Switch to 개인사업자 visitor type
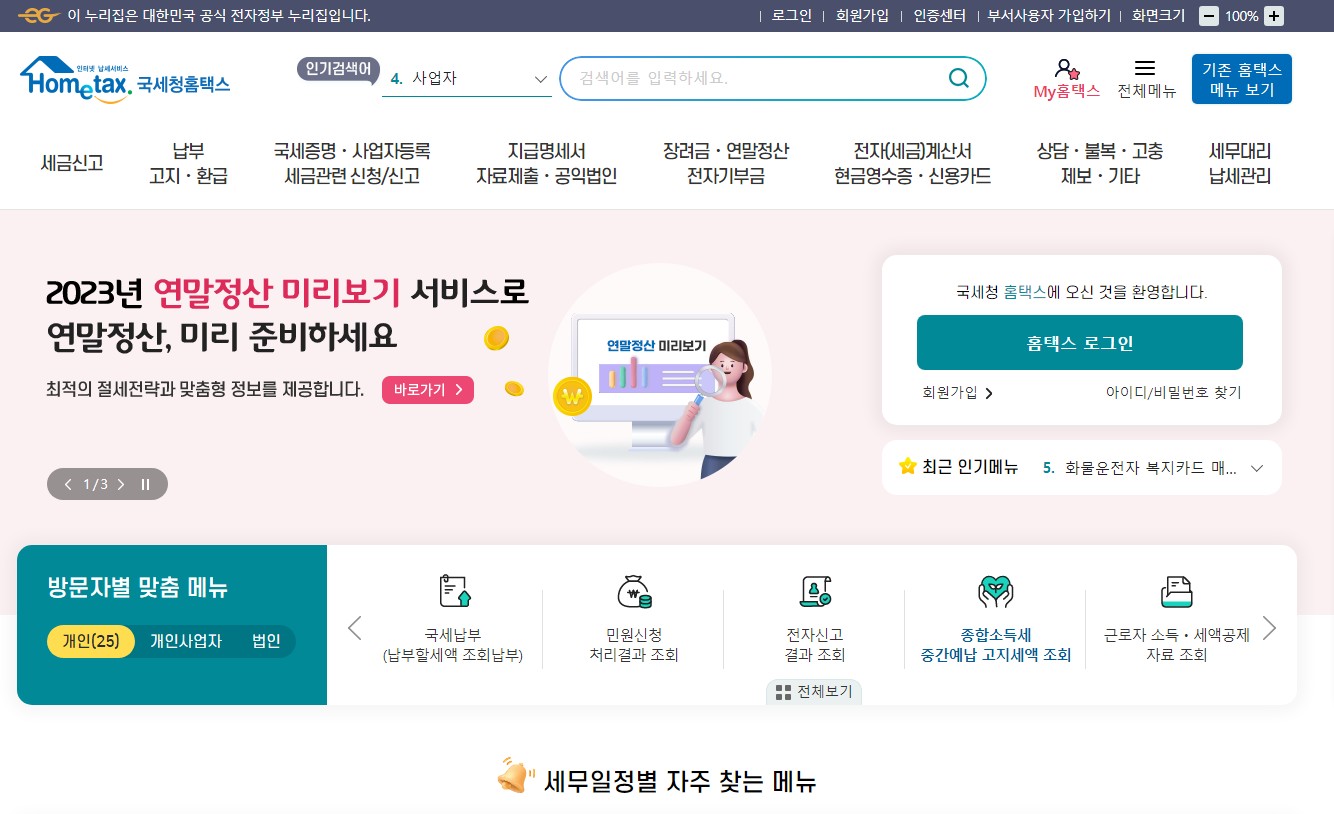The height and width of the screenshot is (814, 1334). 186,641
